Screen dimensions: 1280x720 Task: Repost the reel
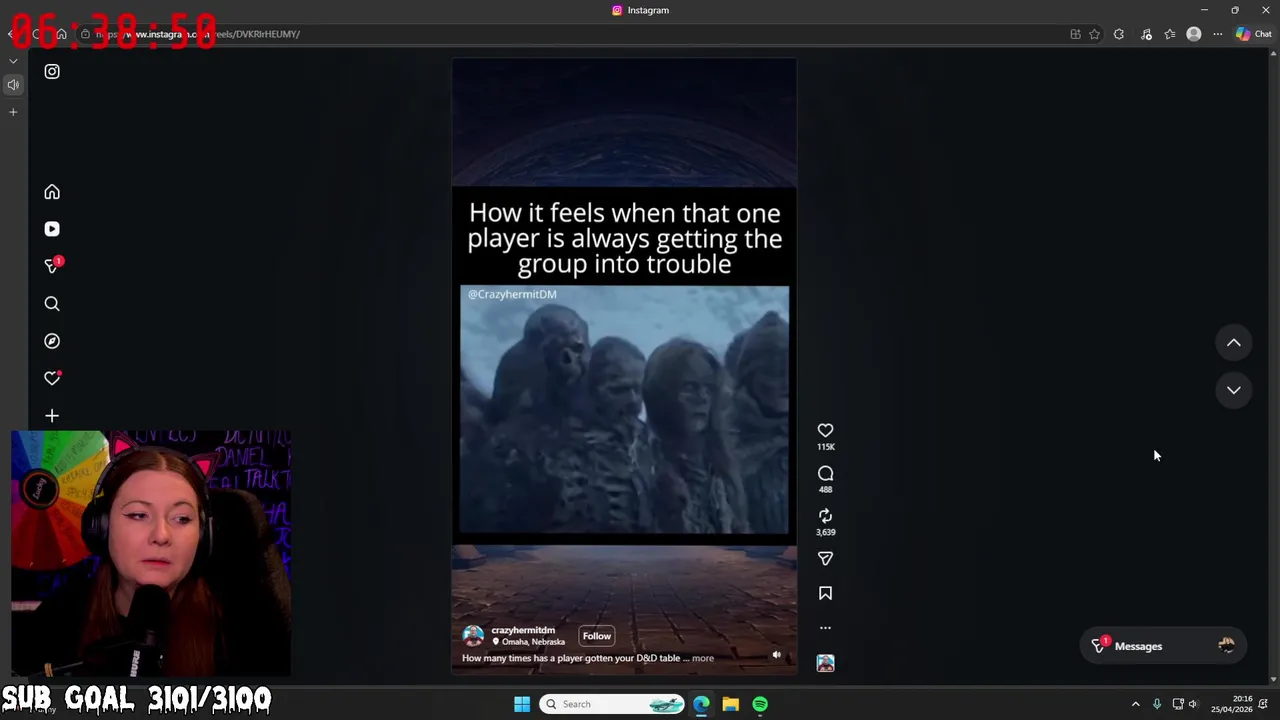click(825, 516)
